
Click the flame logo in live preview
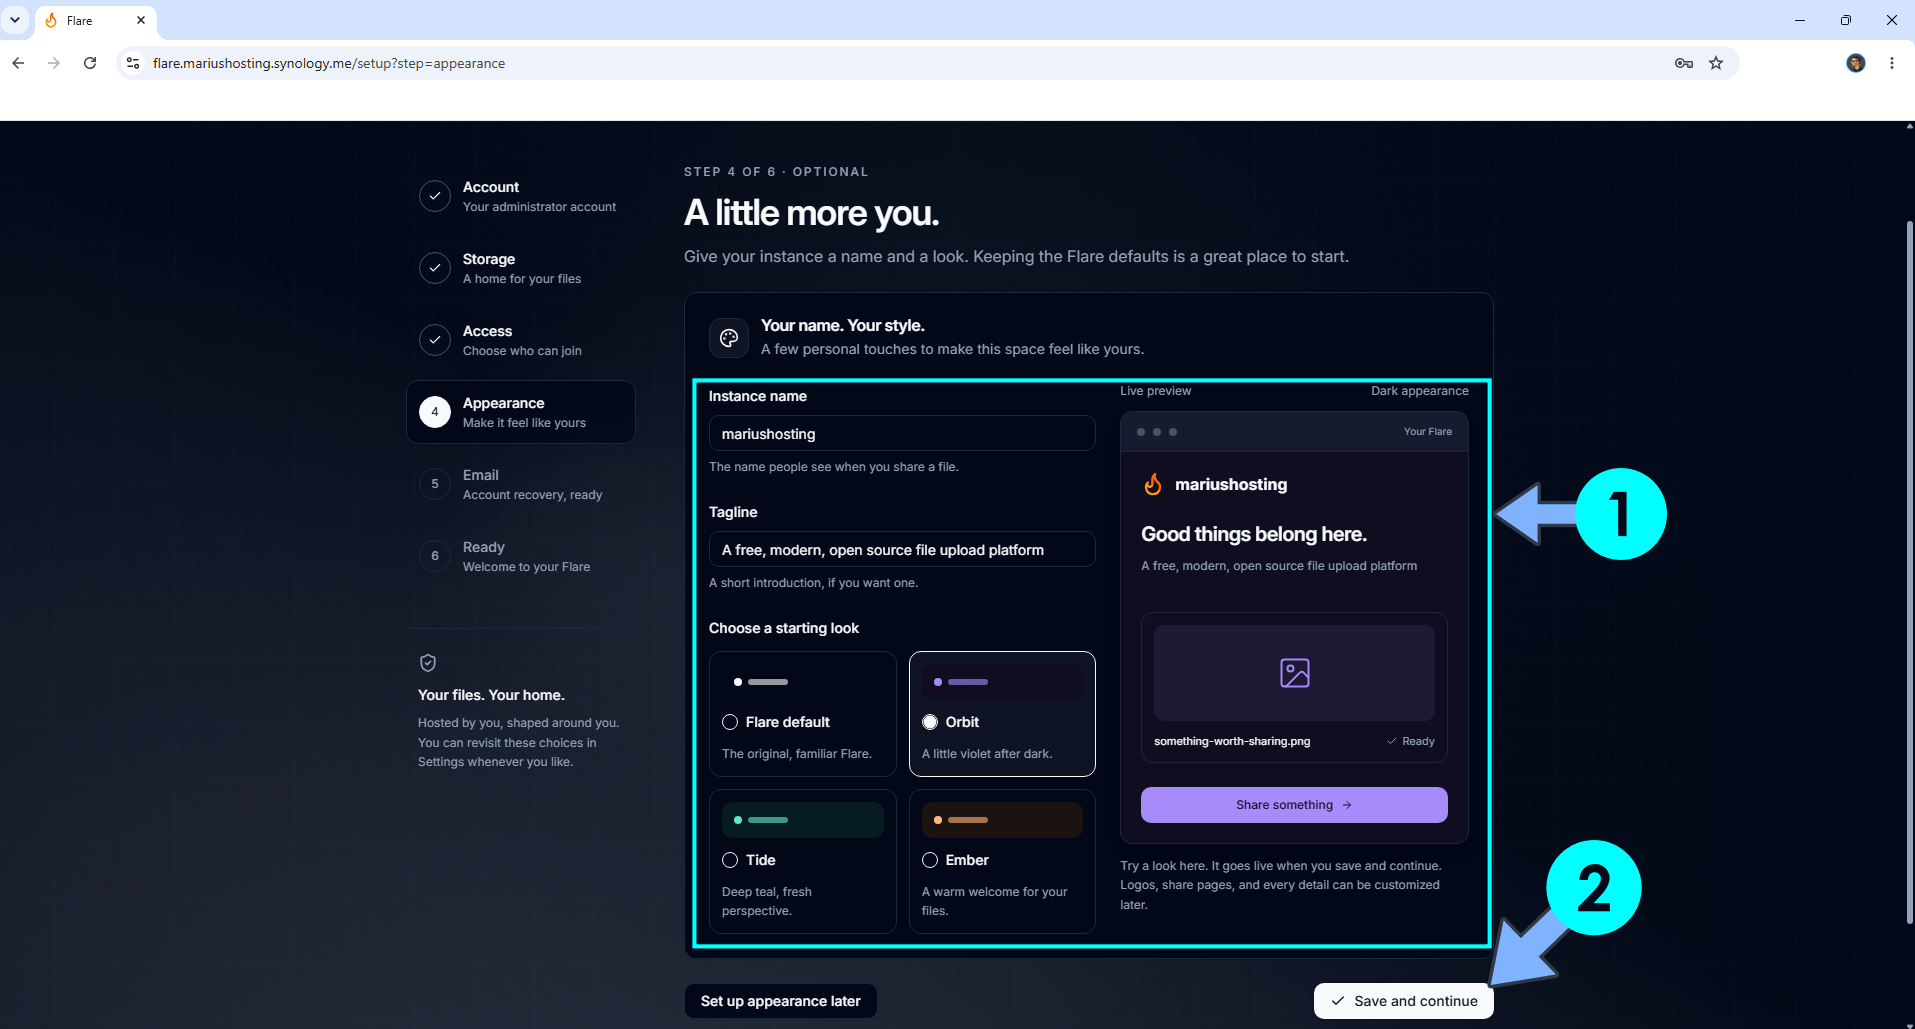[1153, 484]
